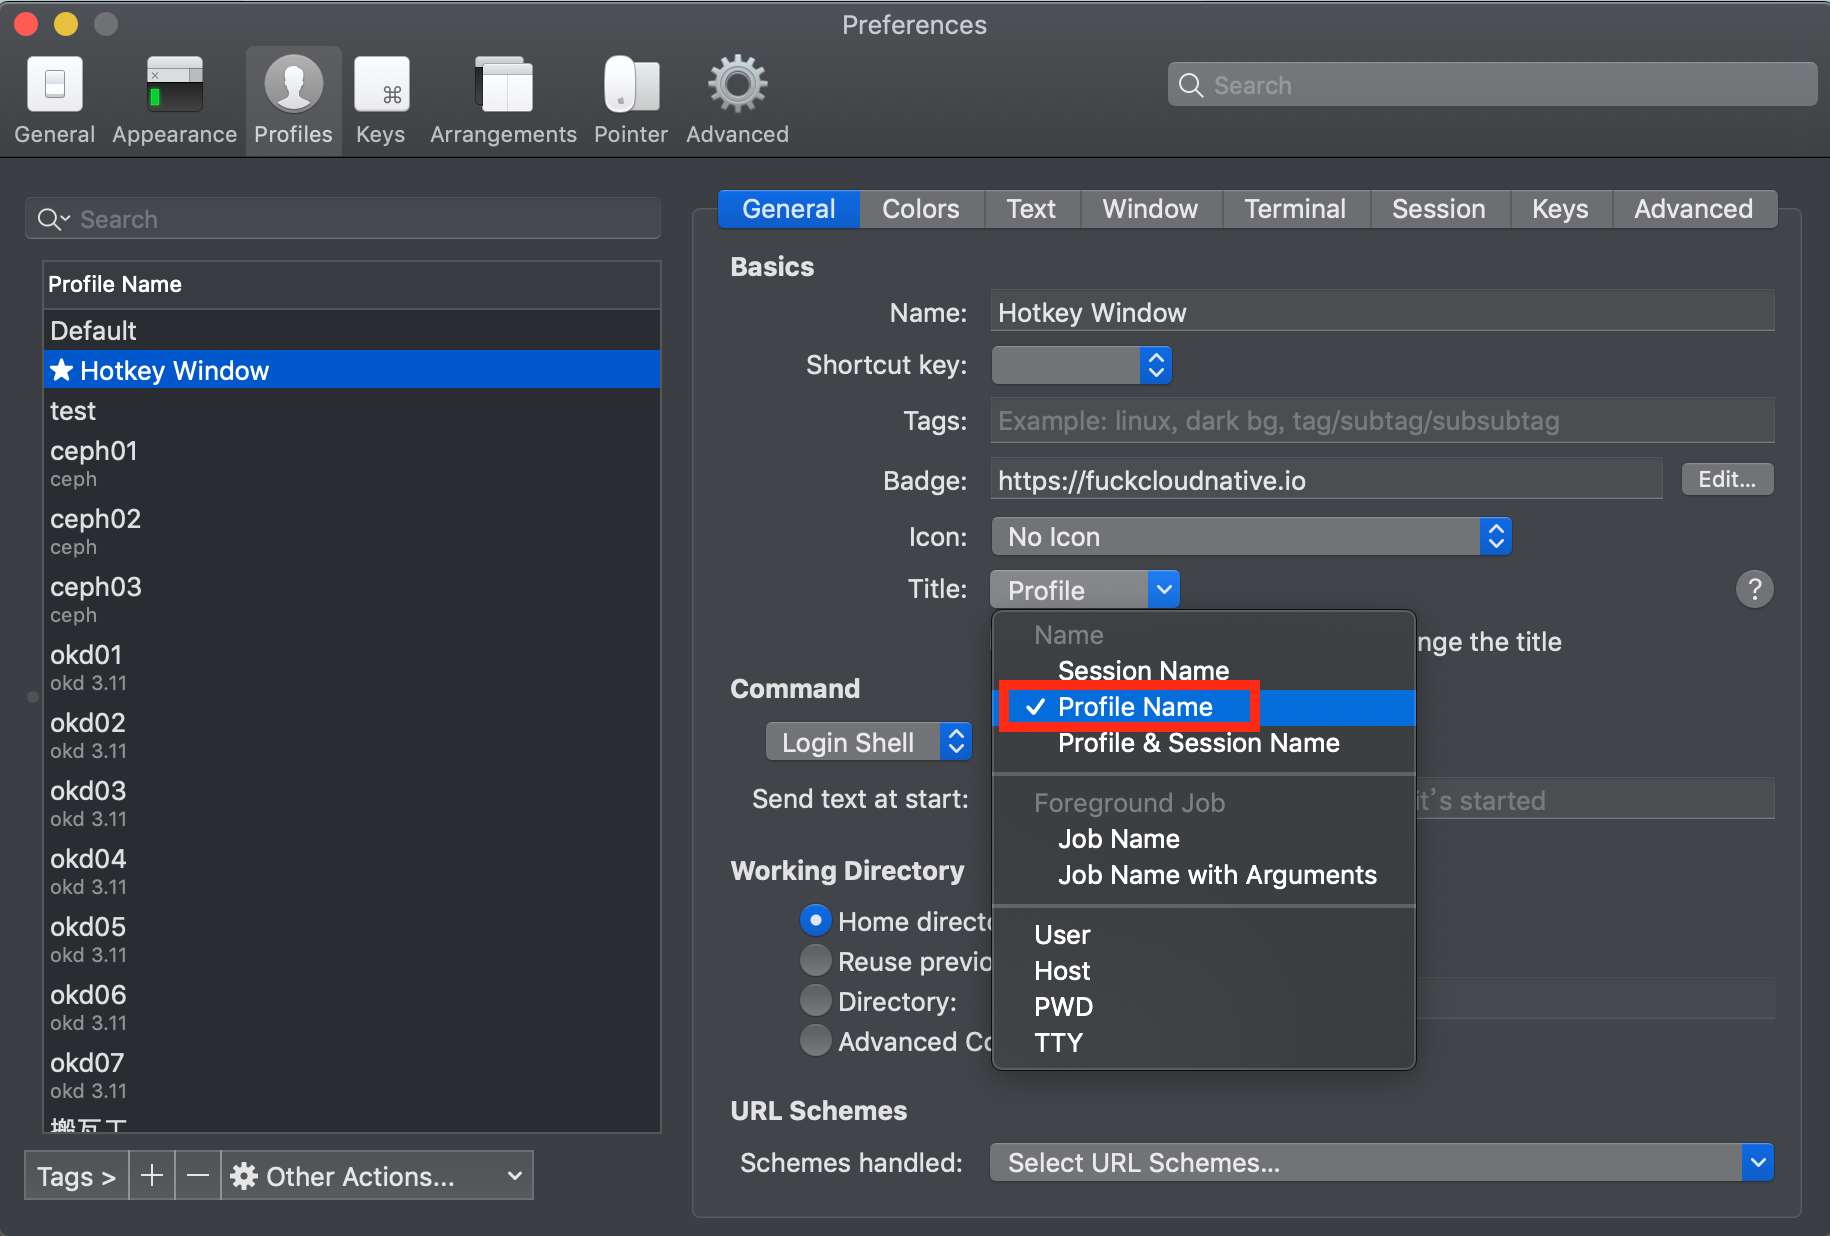Screen dimensions: 1830x1236
Task: Choose Job Name menu item
Action: [x=1204, y=839]
